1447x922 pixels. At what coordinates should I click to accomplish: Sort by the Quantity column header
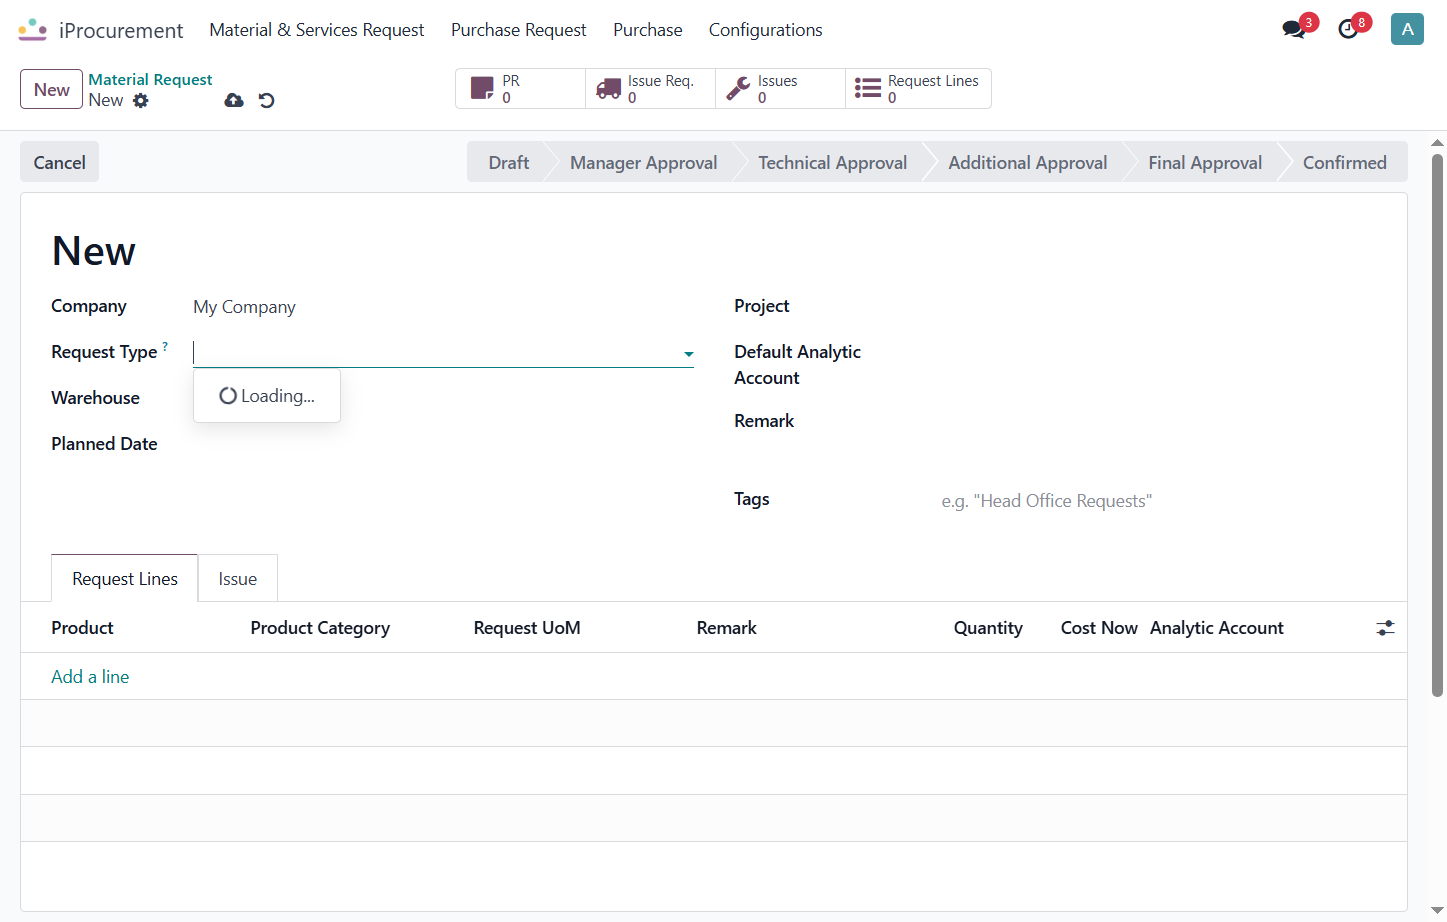[988, 628]
